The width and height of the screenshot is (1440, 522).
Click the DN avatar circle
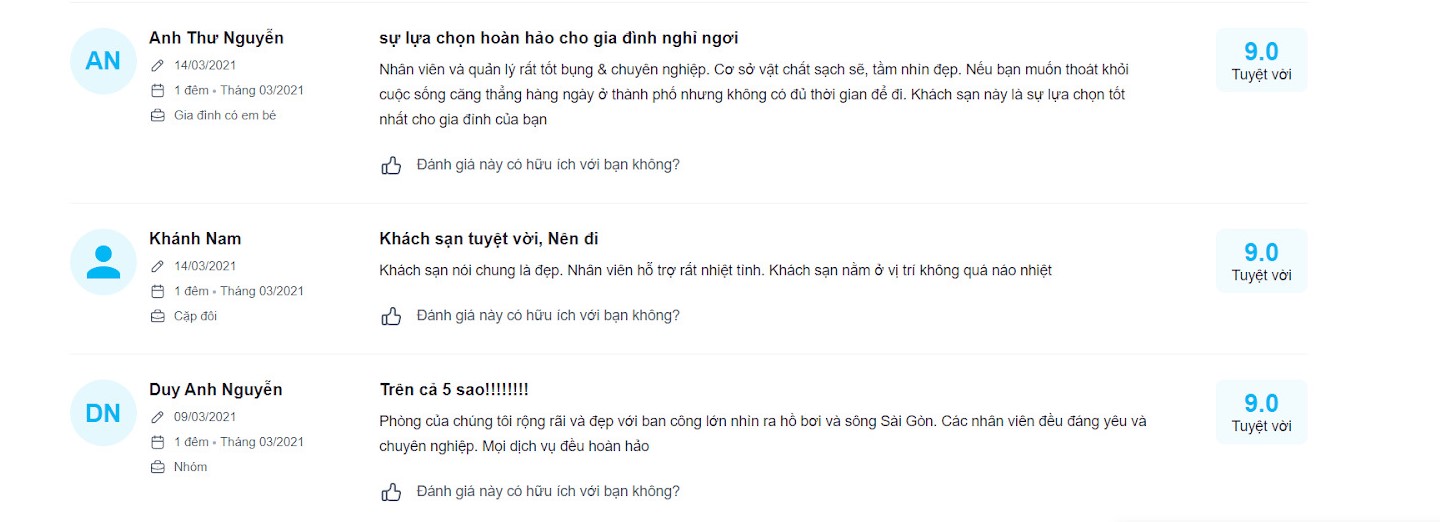(x=103, y=413)
